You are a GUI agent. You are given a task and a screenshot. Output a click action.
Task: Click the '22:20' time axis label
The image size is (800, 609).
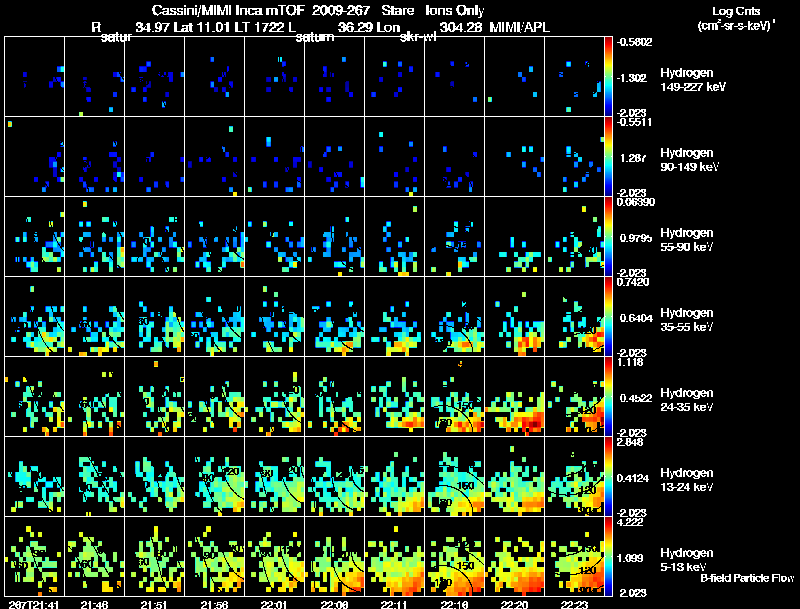click(514, 604)
